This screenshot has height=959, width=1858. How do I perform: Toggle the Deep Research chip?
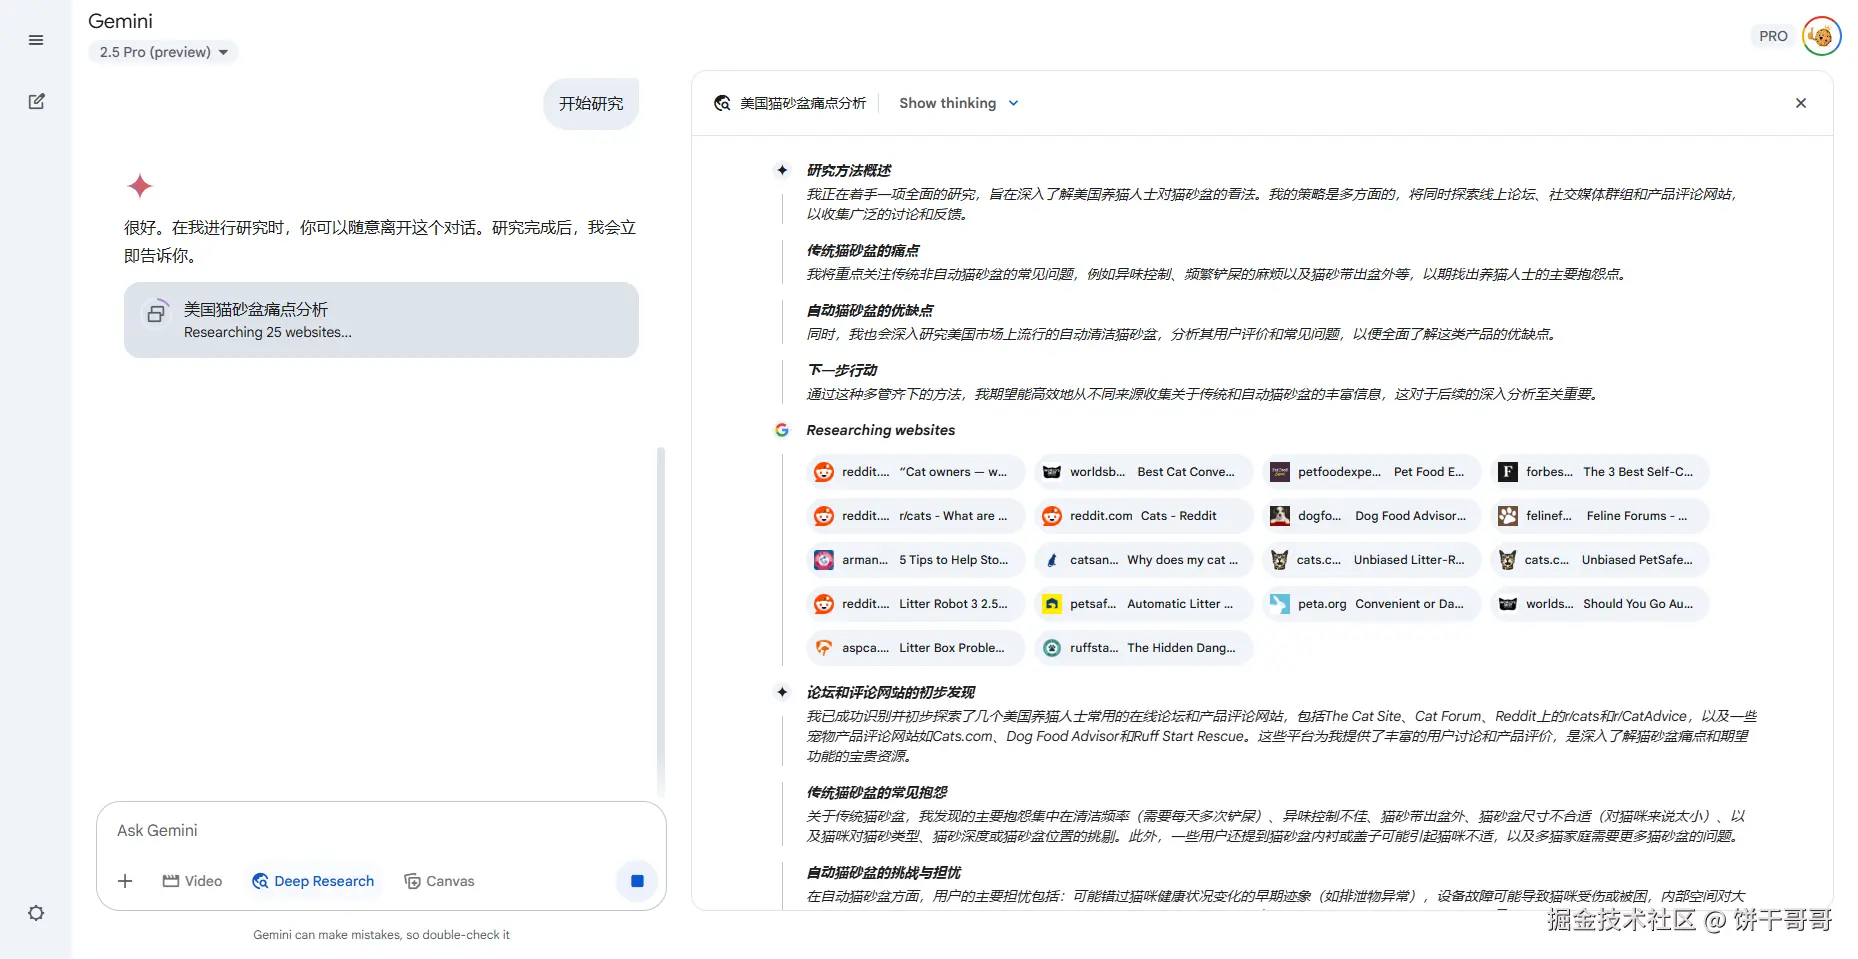(x=313, y=881)
